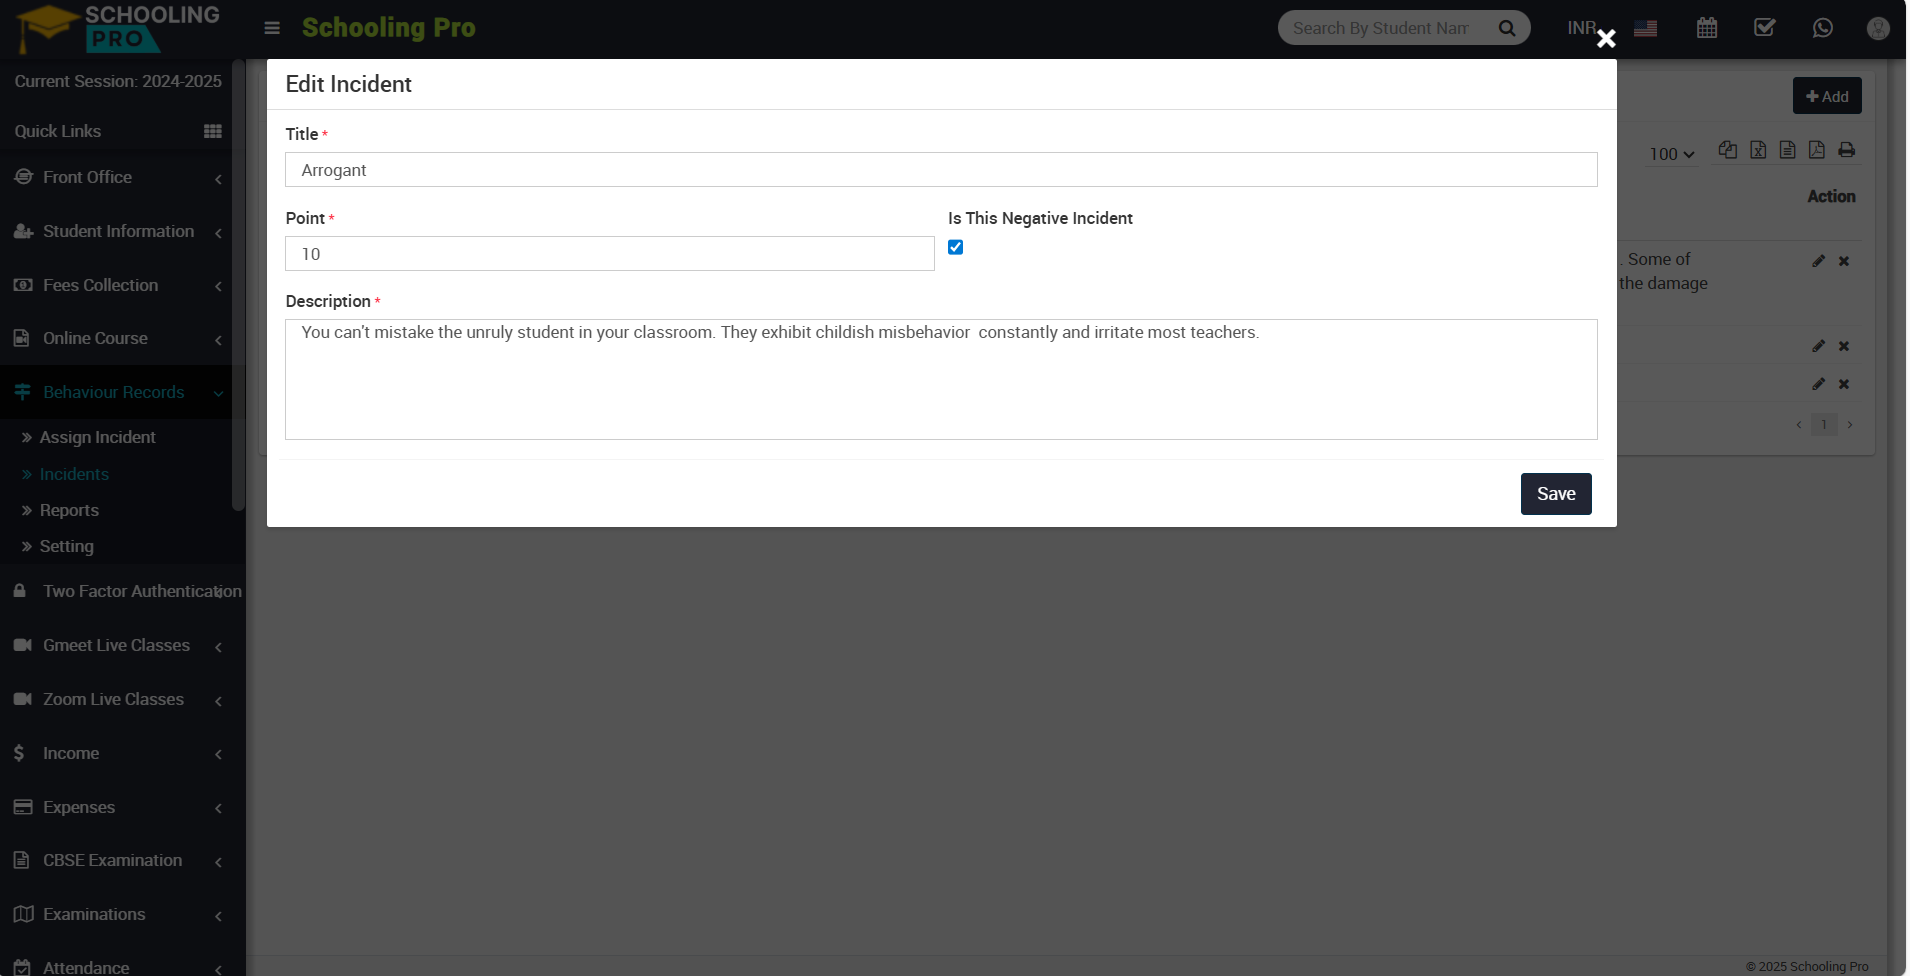Open the user profile avatar

[x=1878, y=28]
